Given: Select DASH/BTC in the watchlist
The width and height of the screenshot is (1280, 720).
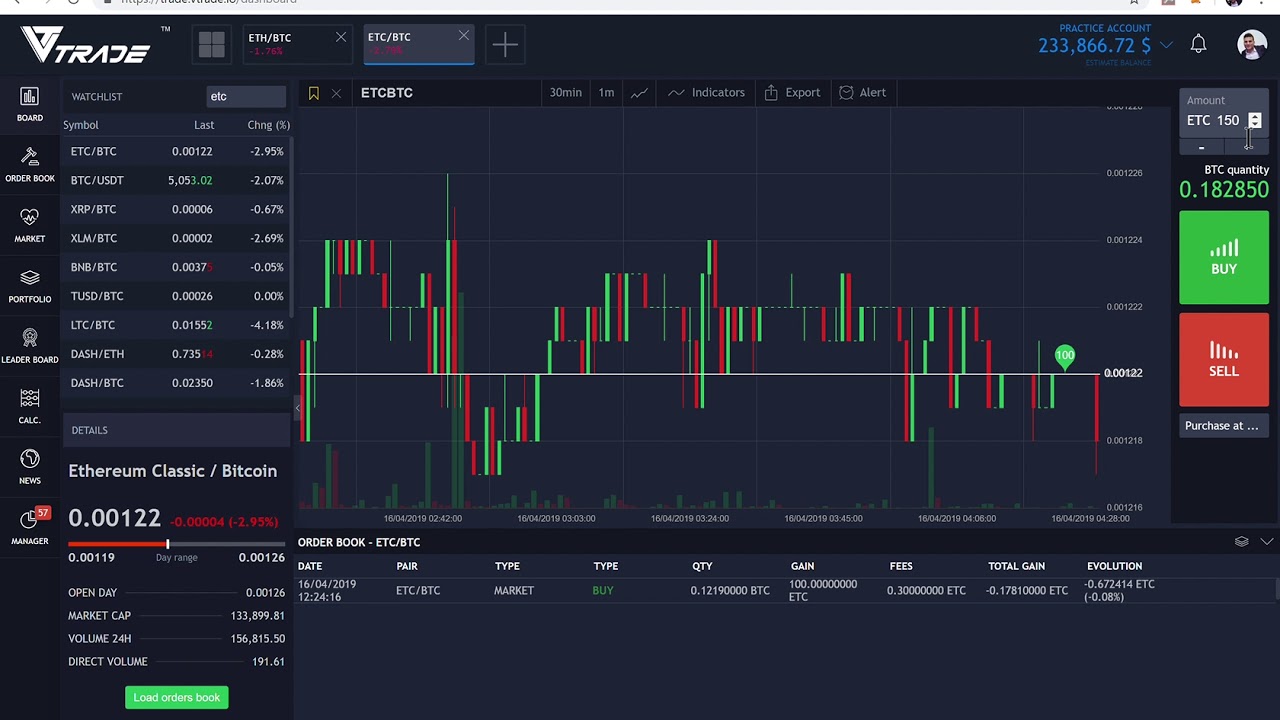Looking at the screenshot, I should coord(176,384).
